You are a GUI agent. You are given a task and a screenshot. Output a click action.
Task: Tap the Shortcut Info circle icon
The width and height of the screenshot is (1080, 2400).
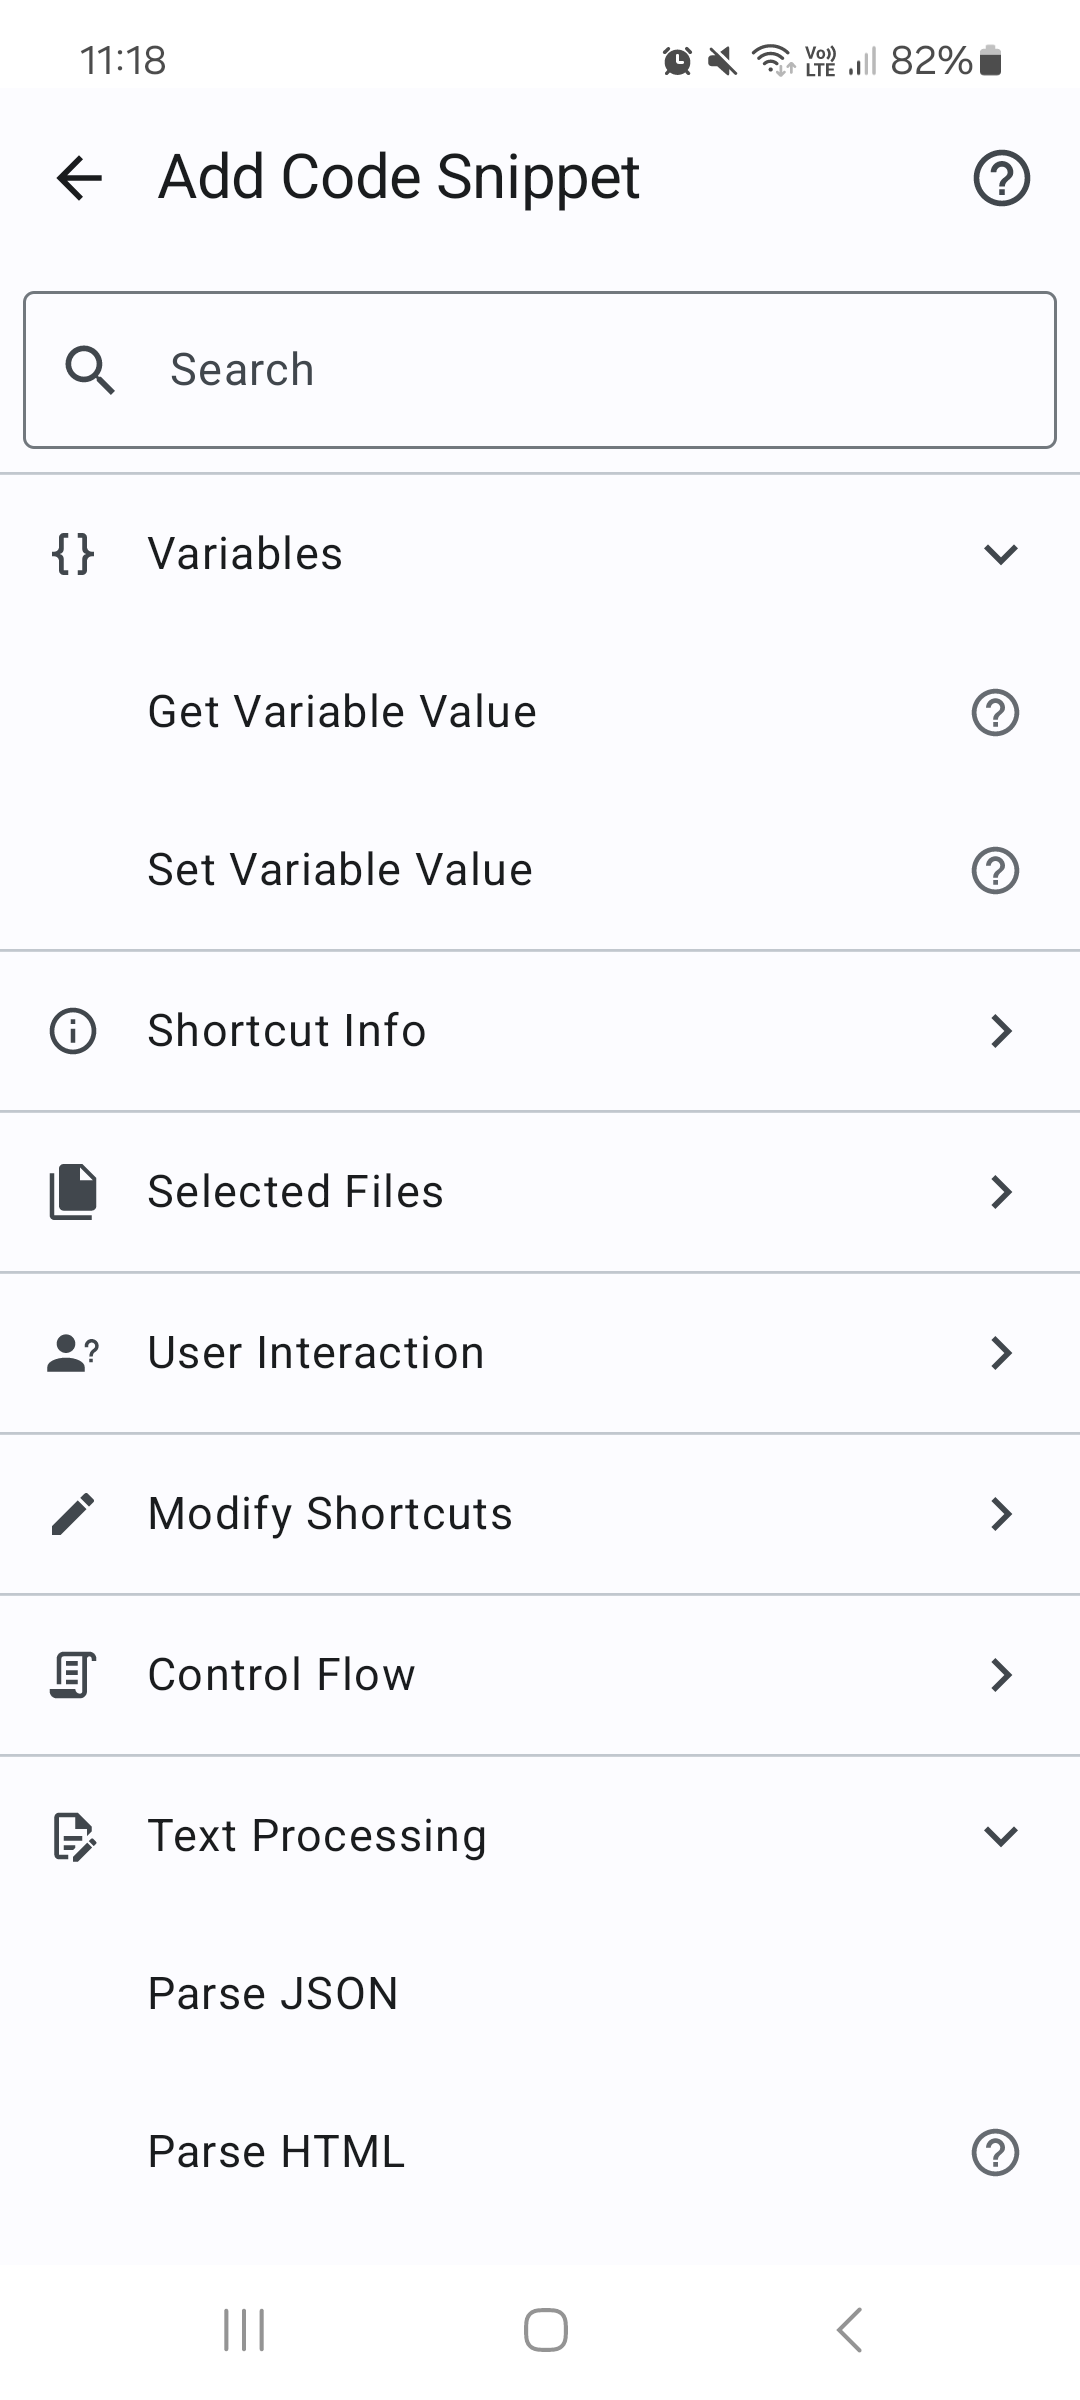click(73, 1031)
